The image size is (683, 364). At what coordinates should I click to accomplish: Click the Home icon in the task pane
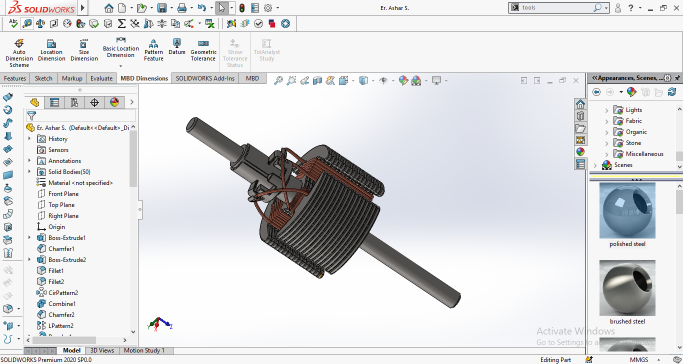[x=580, y=104]
